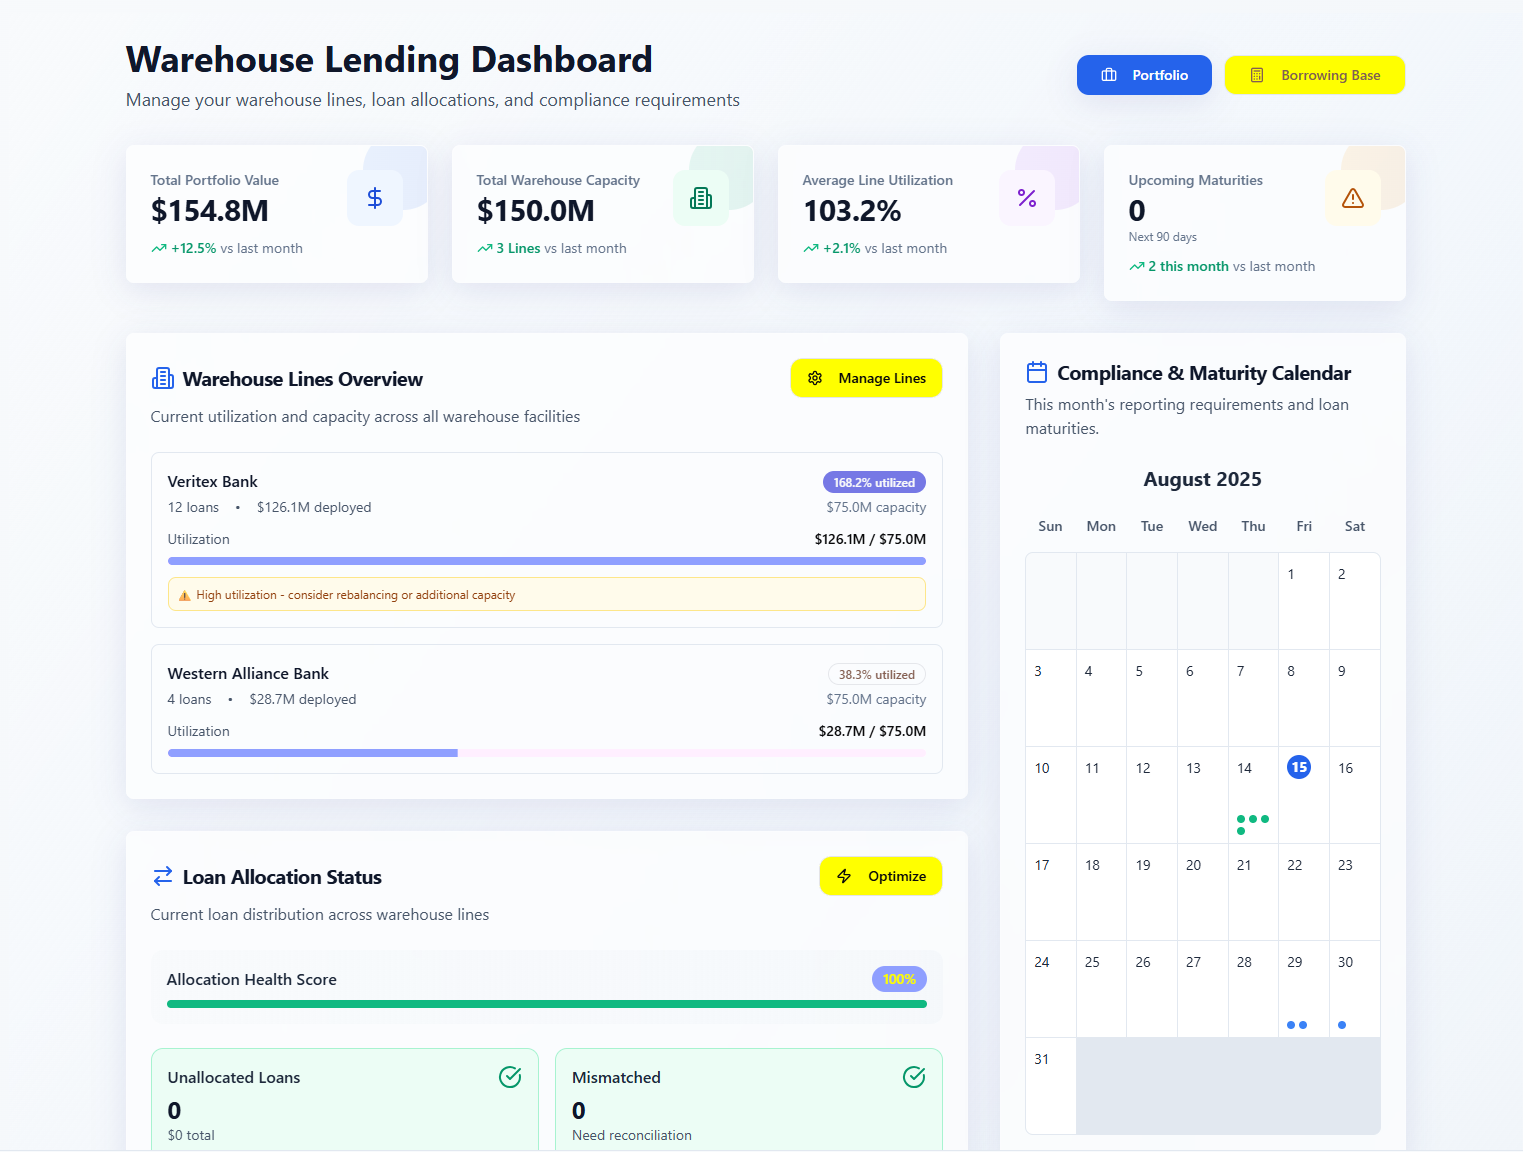Viewport: 1523px width, 1152px height.
Task: Expand the 168.2% utilized badge for Veritex Bank
Action: click(874, 481)
